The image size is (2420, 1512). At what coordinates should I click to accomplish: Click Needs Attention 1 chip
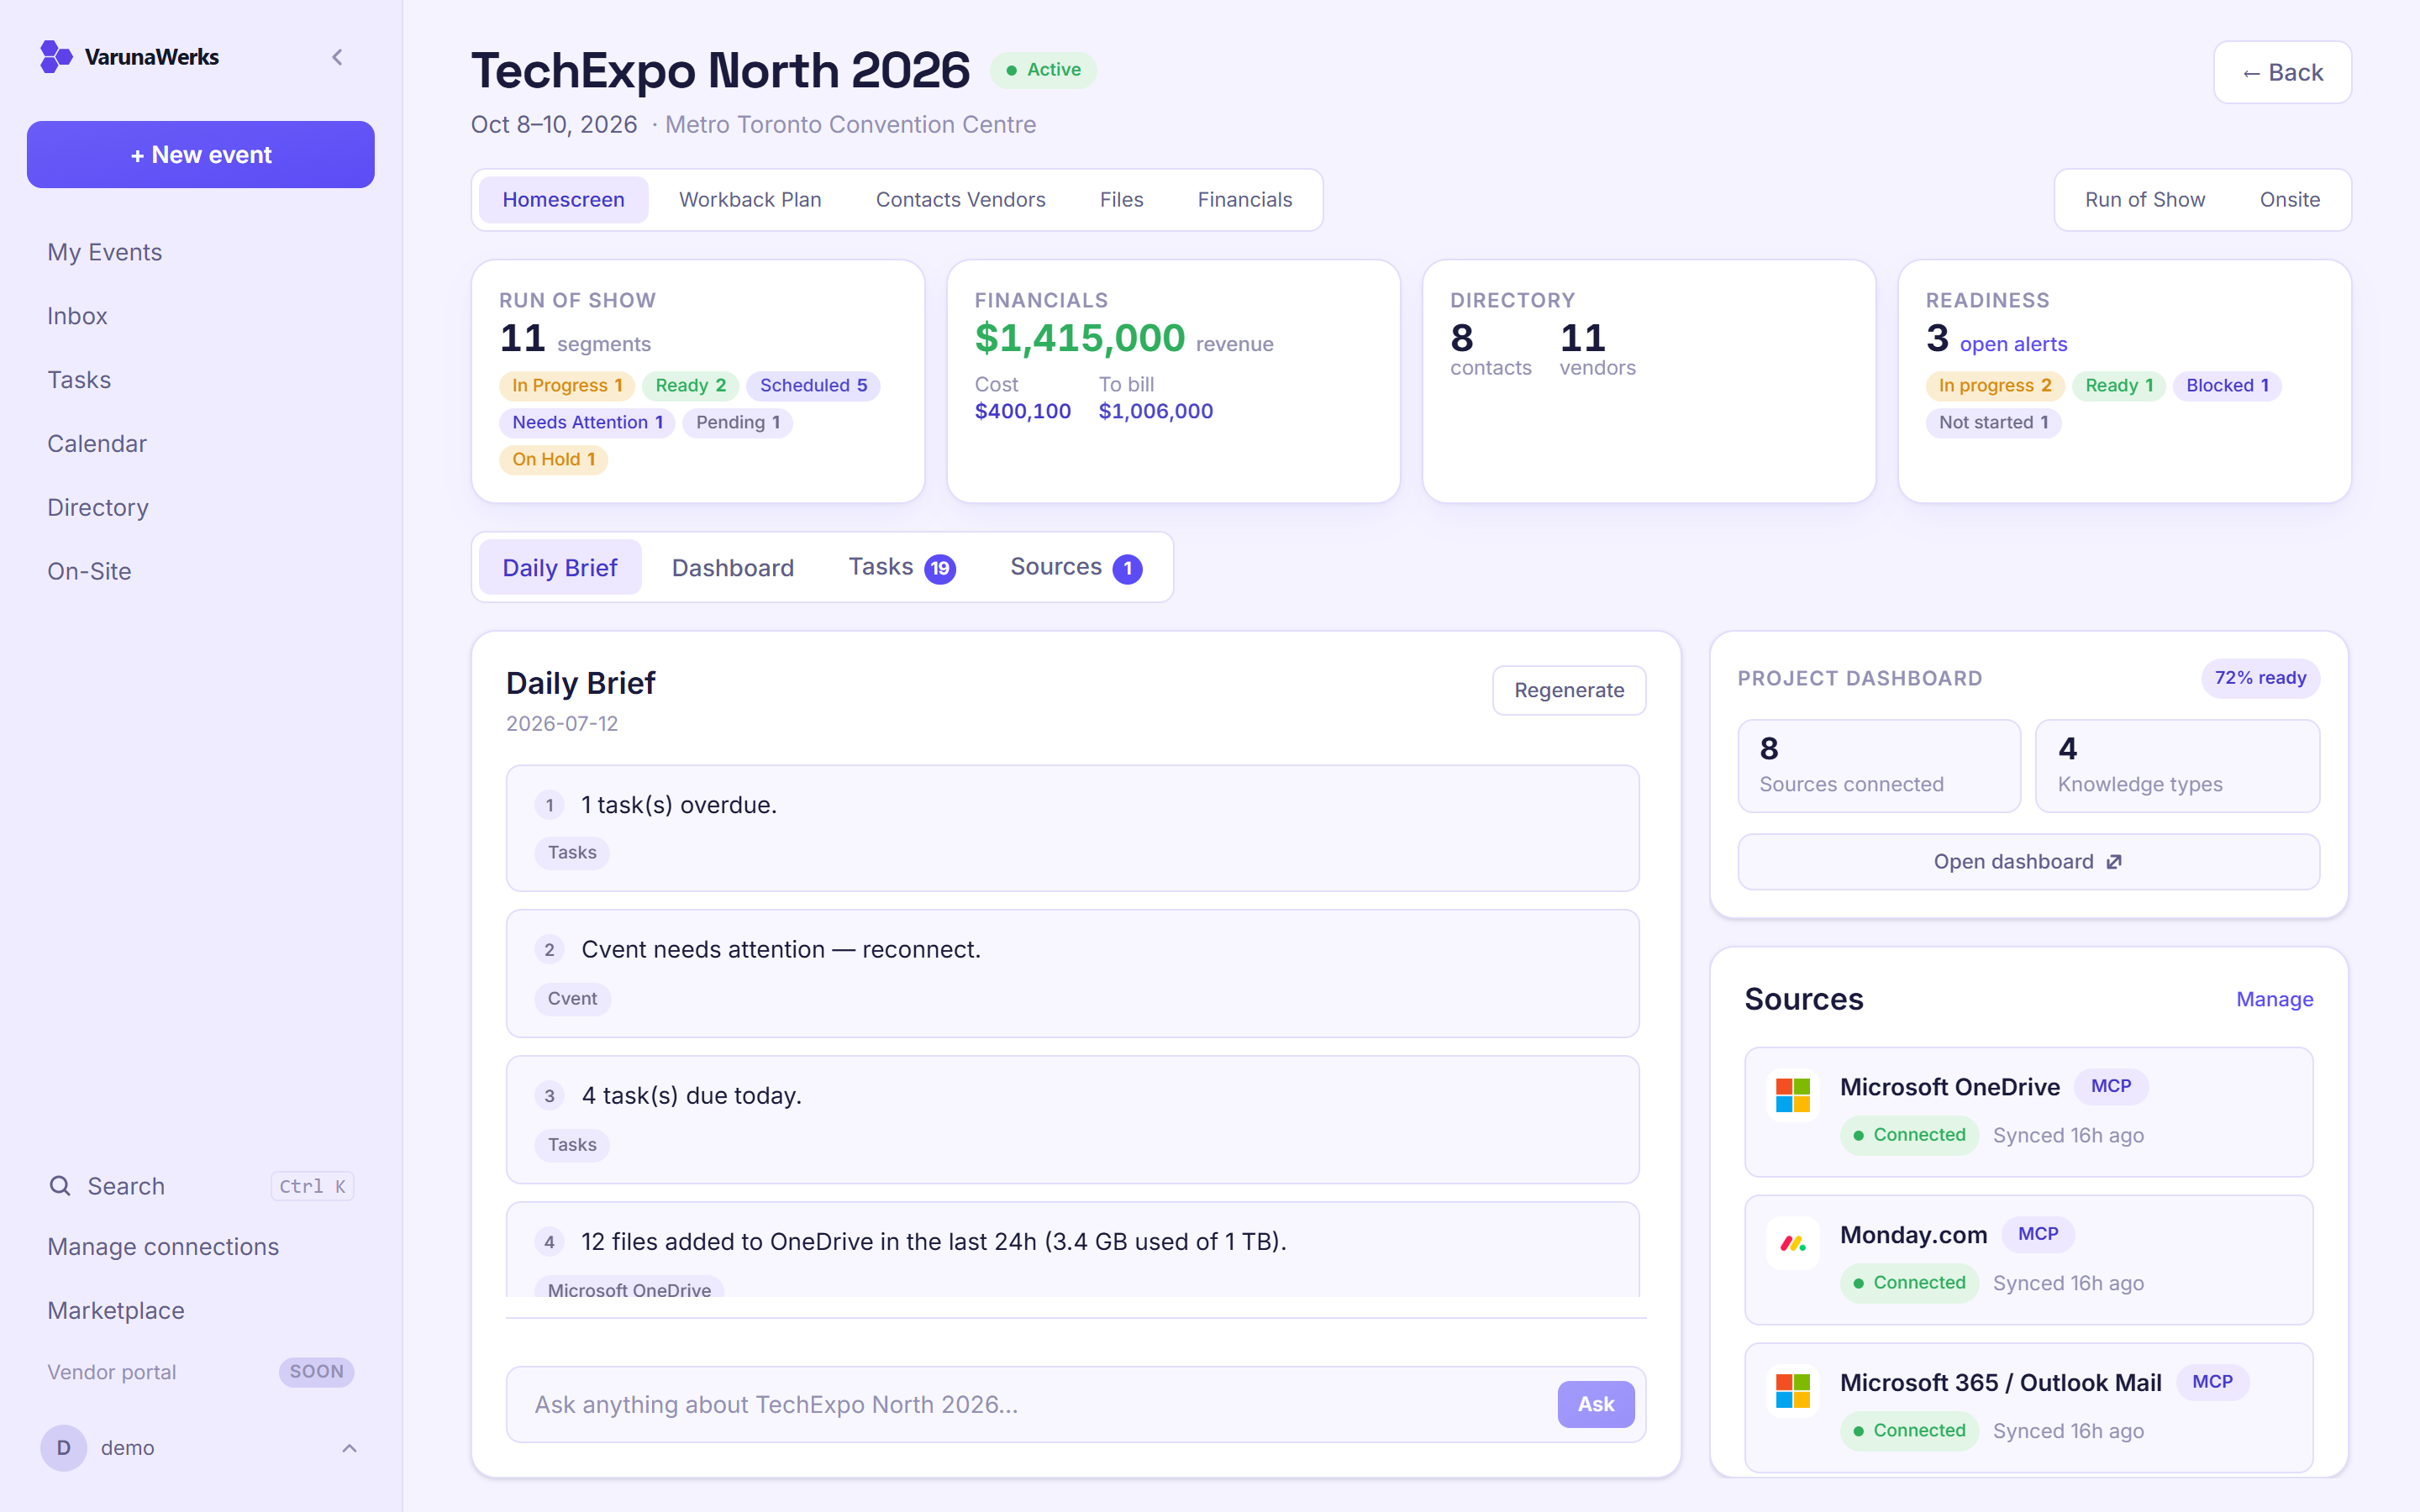pyautogui.click(x=587, y=423)
